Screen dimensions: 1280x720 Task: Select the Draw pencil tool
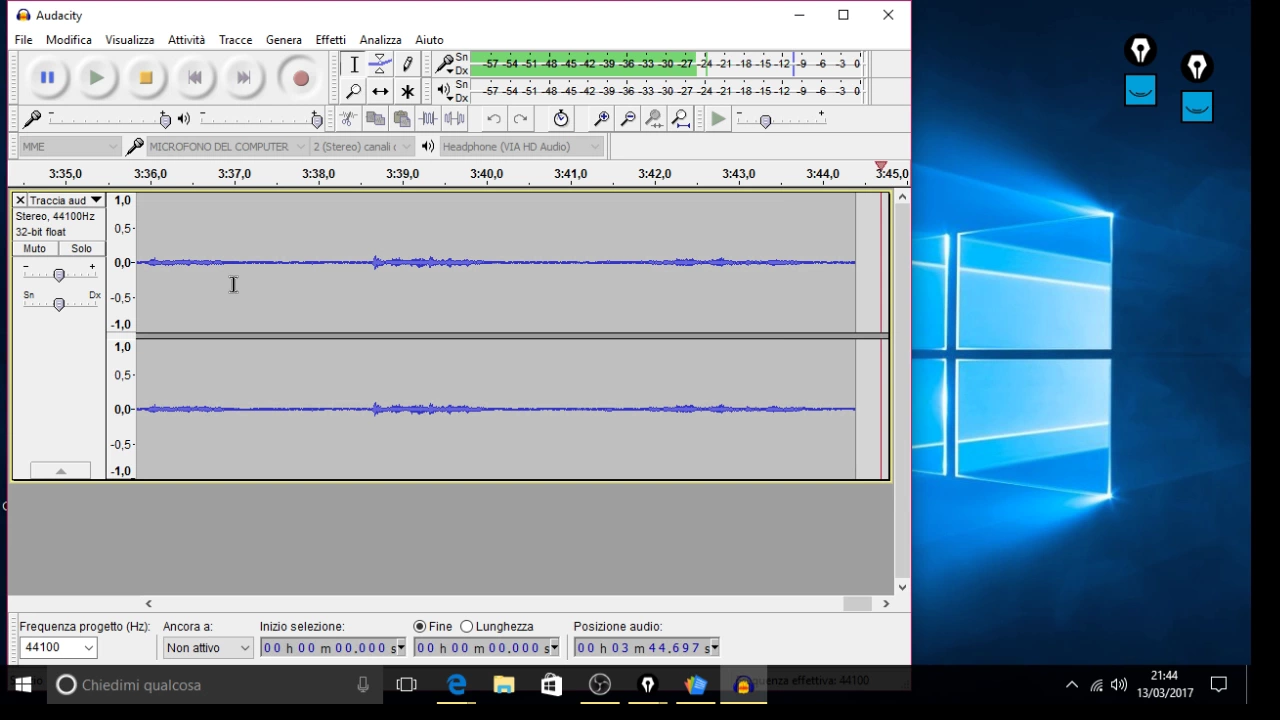point(407,65)
